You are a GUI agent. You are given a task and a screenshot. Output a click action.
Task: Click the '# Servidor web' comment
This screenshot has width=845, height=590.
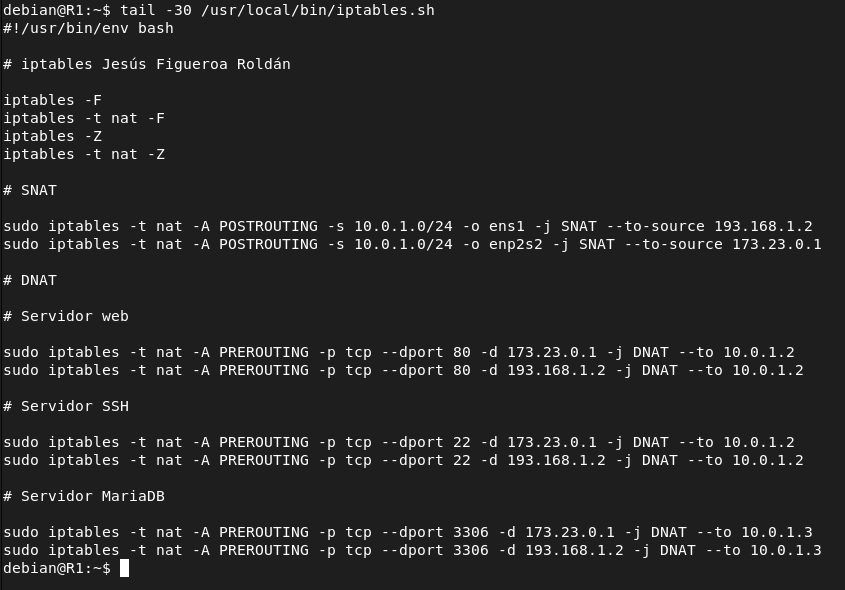(66, 316)
